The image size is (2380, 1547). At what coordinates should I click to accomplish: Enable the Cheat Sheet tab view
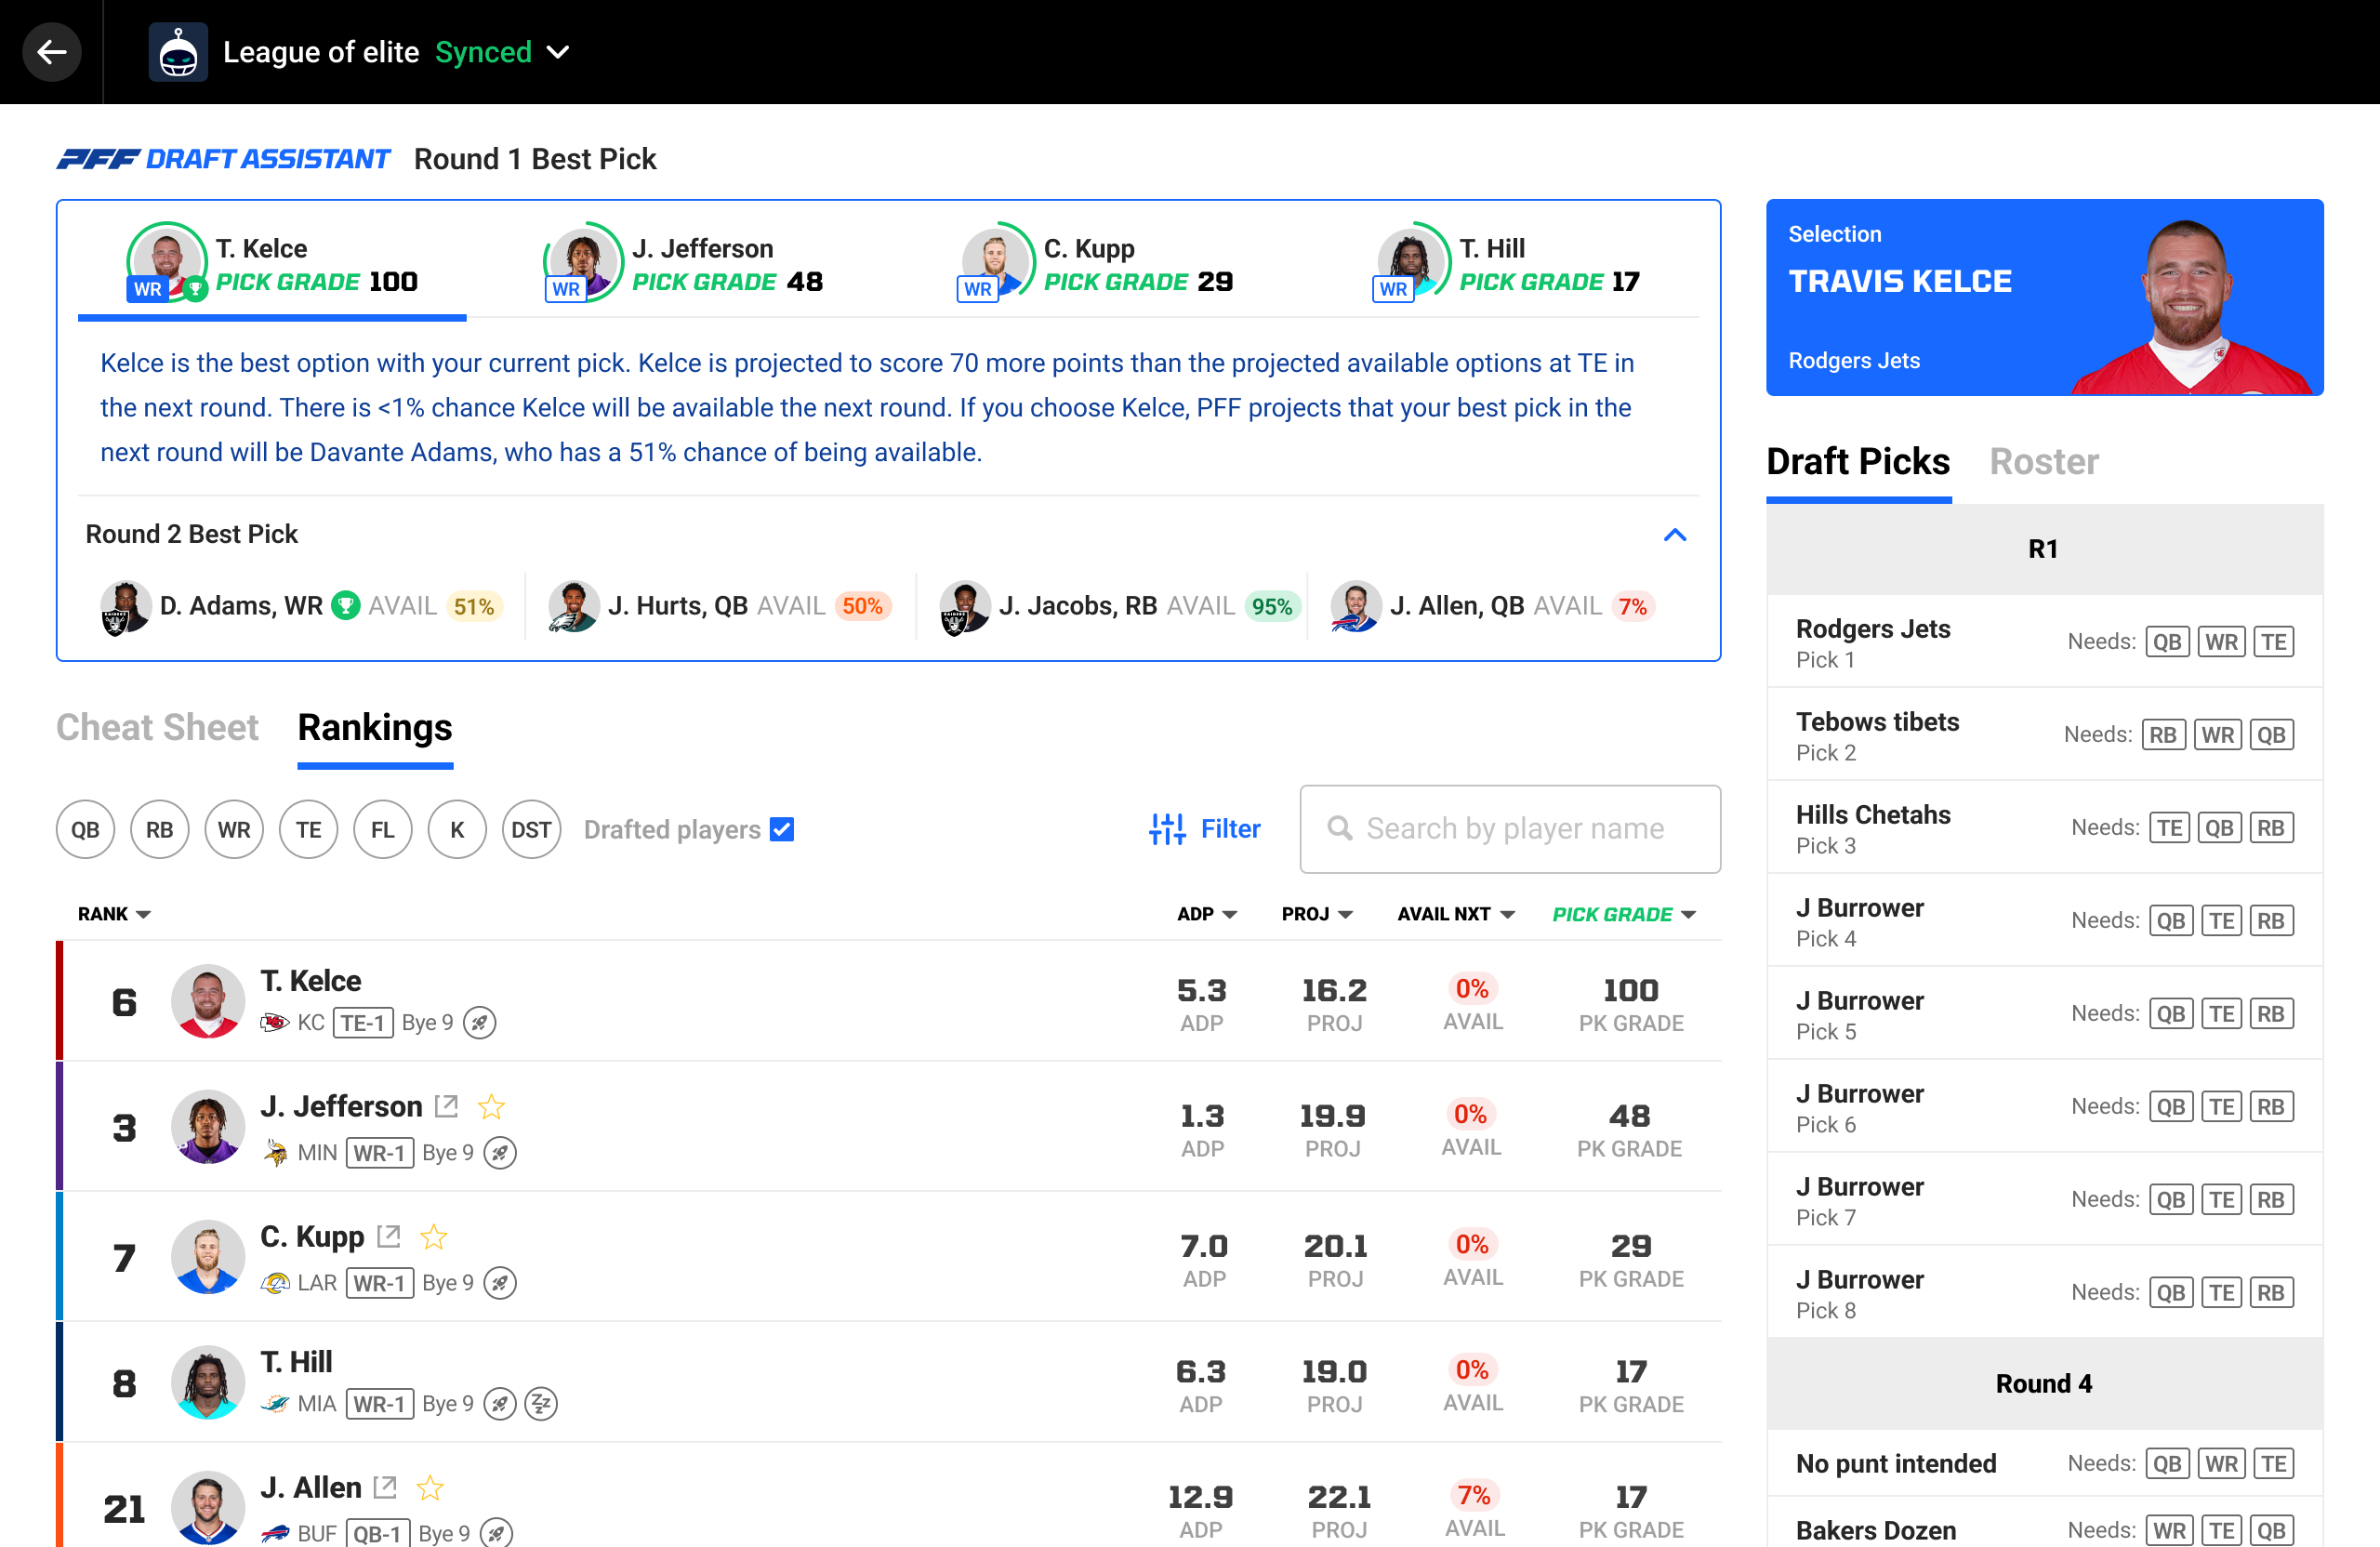tap(158, 727)
